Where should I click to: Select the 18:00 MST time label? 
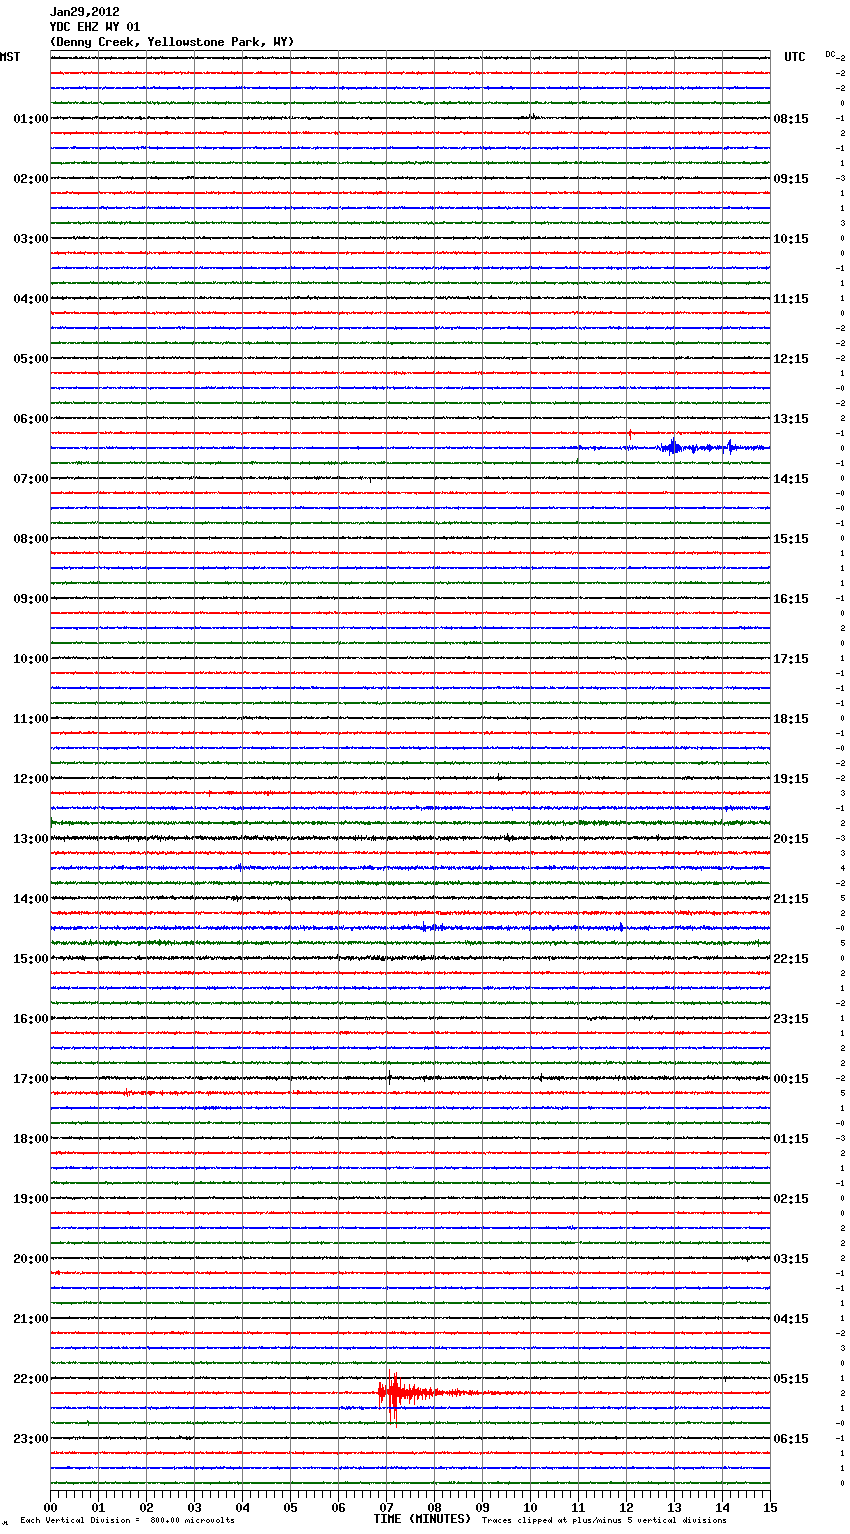[x=31, y=1139]
